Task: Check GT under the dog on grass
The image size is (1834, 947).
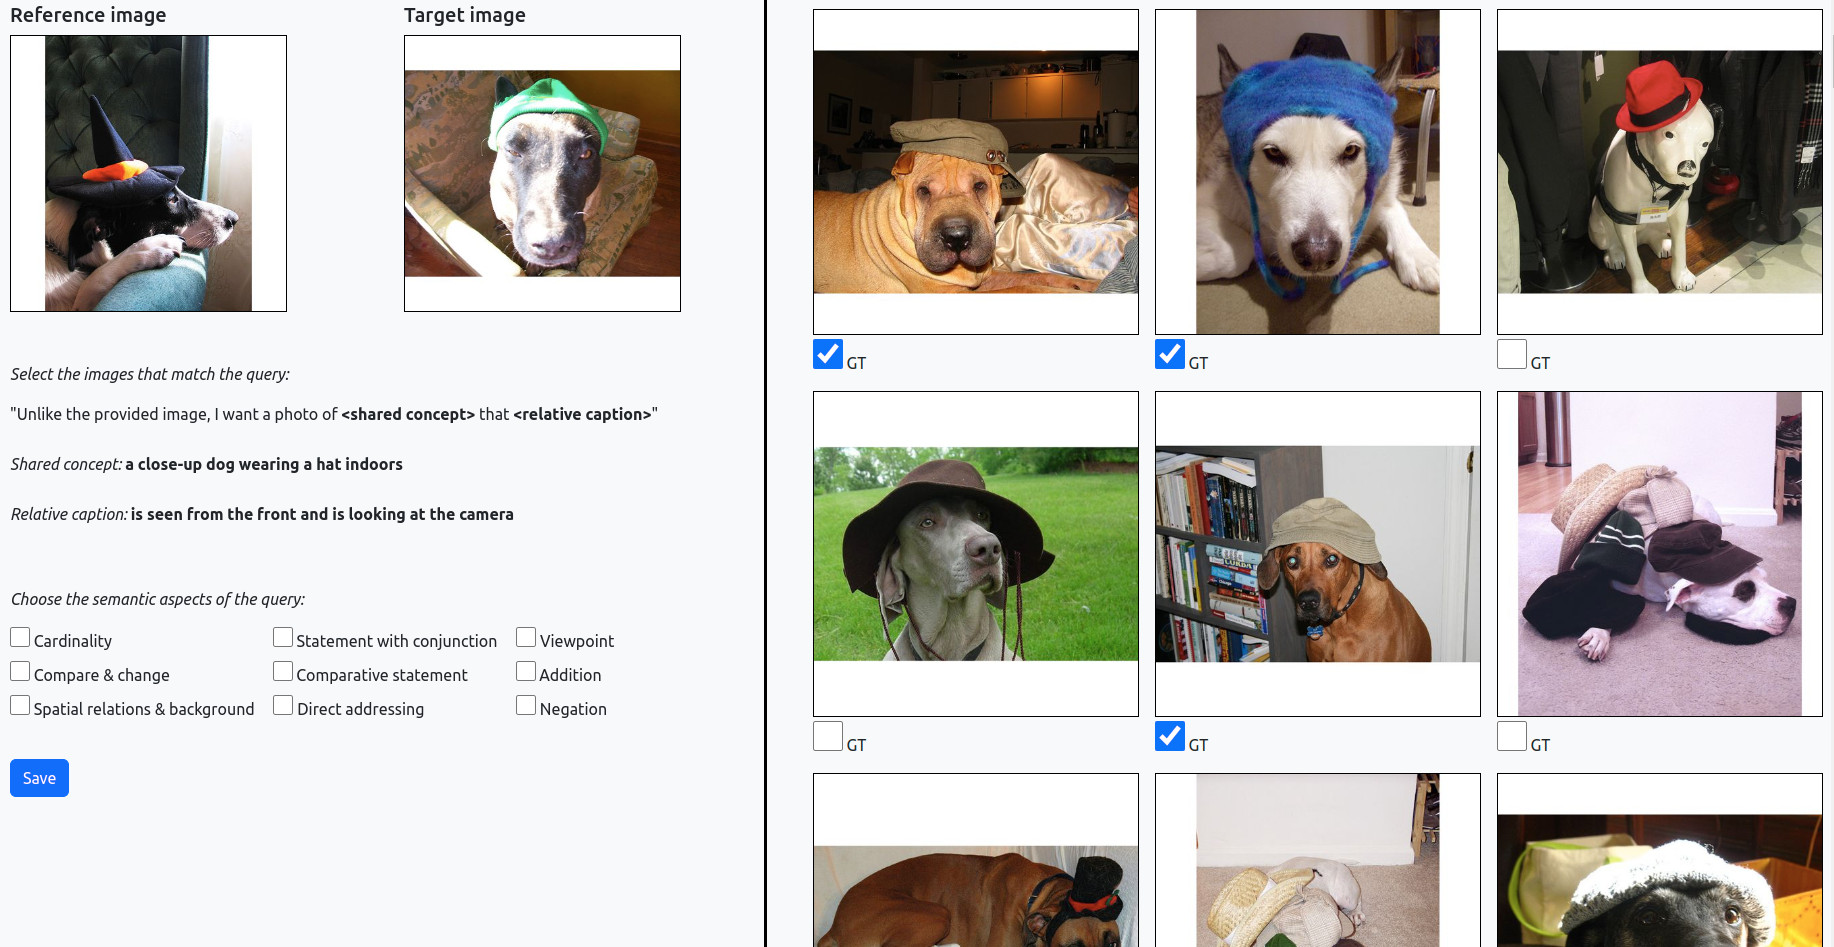Action: tap(828, 736)
